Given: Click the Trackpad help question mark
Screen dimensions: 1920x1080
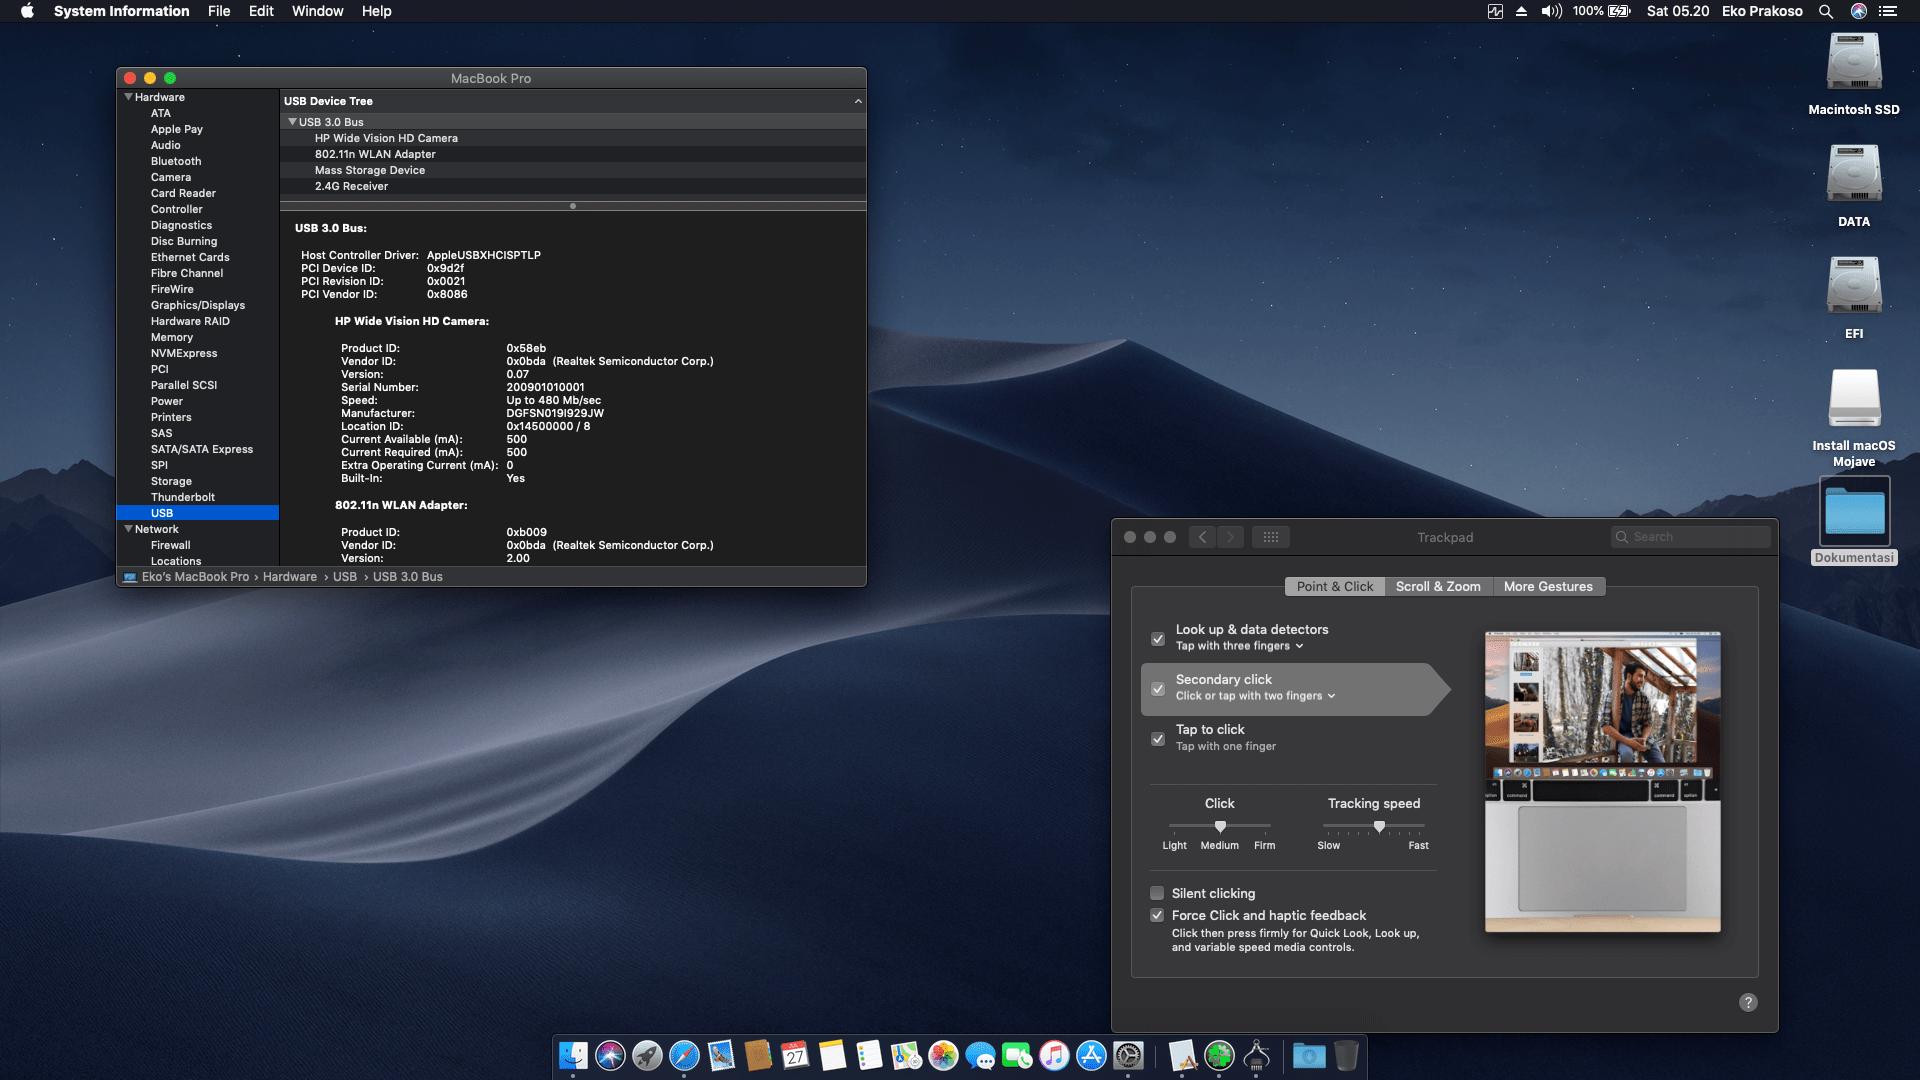Looking at the screenshot, I should tap(1747, 1002).
